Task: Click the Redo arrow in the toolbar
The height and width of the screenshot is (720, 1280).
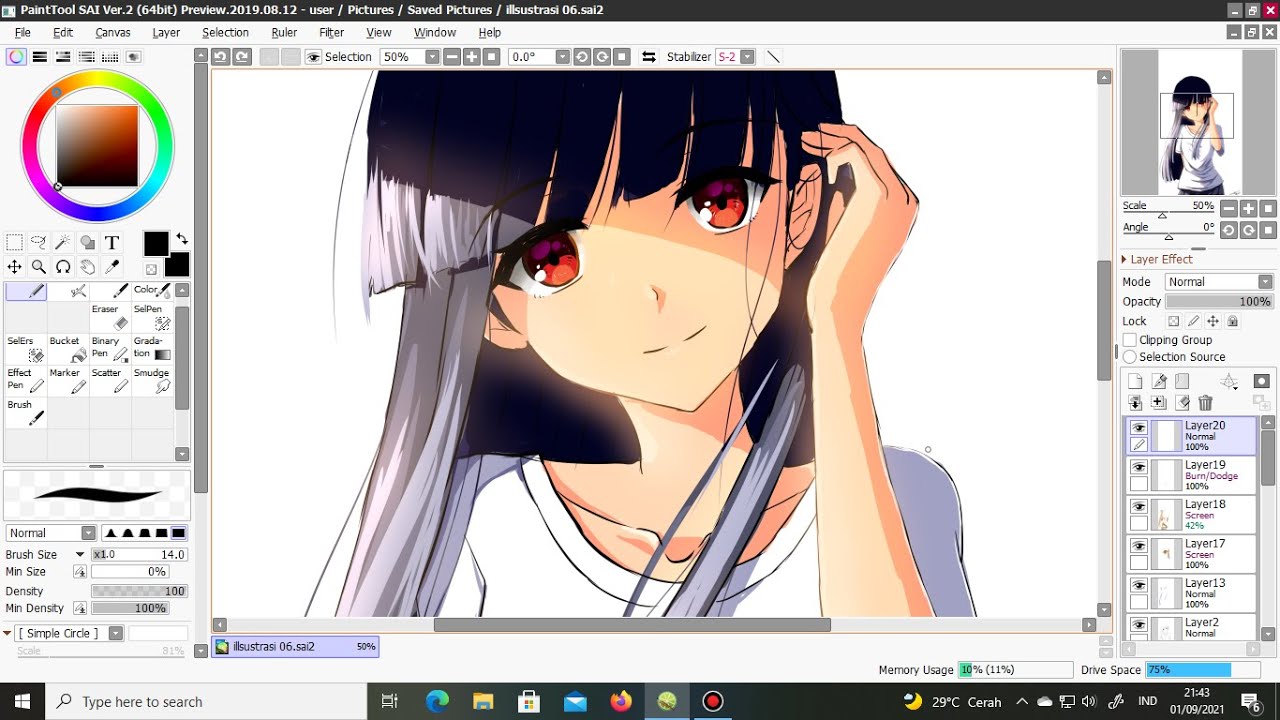Action: coord(242,57)
